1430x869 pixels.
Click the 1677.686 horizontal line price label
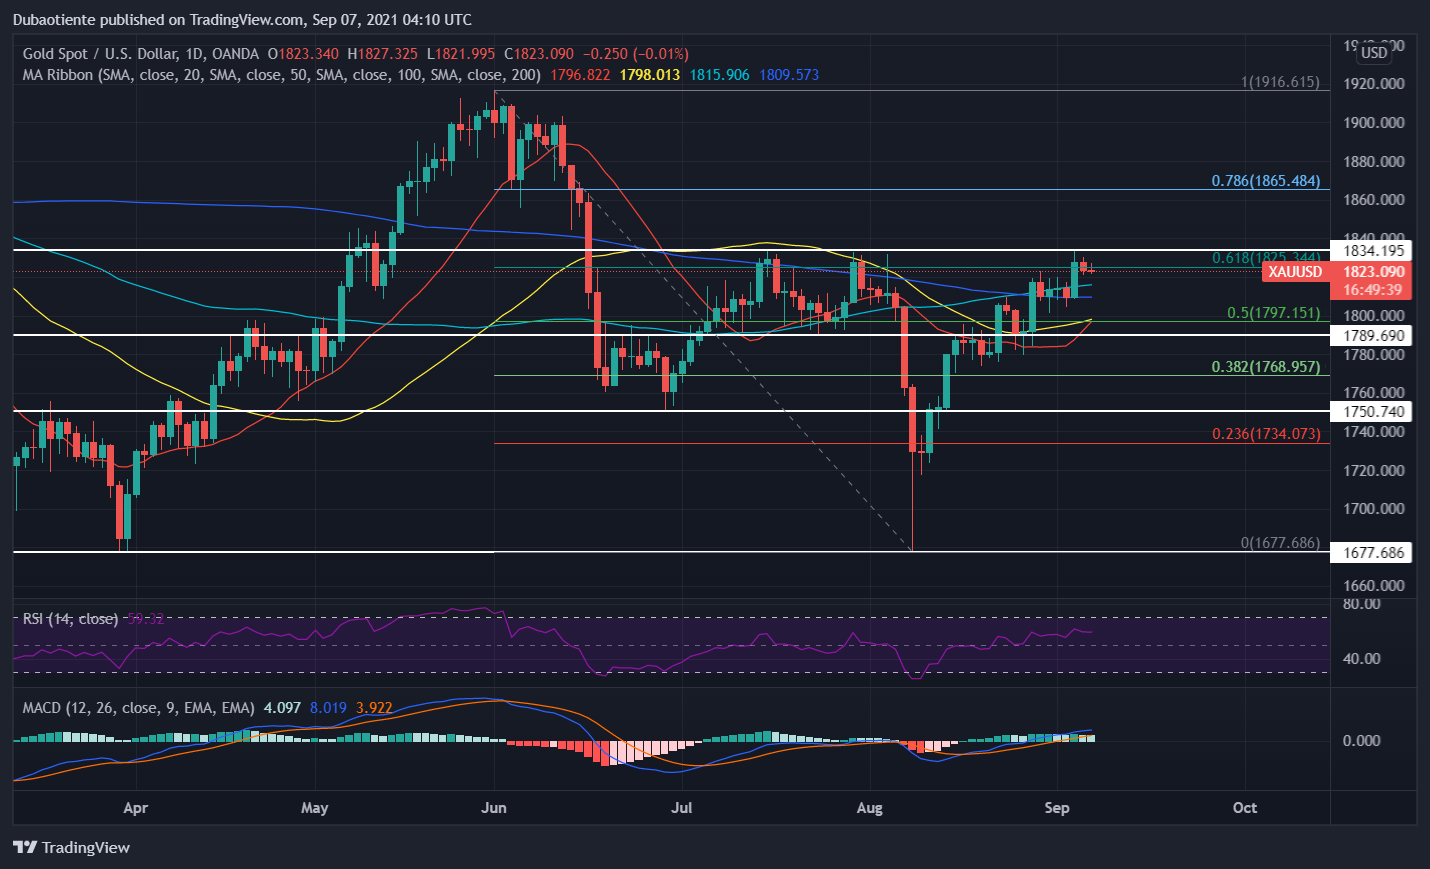[x=1373, y=553]
